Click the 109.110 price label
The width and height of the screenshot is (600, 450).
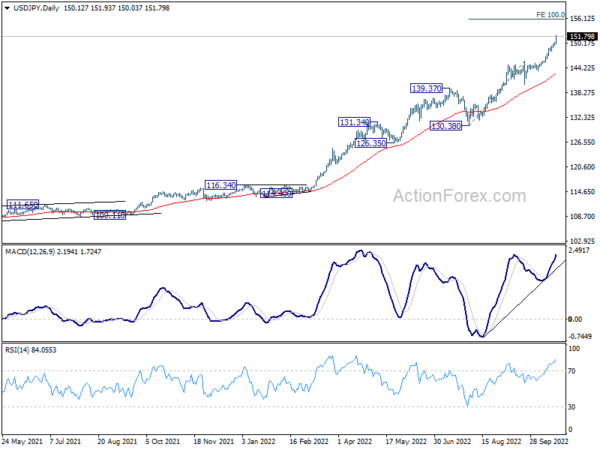(x=110, y=215)
